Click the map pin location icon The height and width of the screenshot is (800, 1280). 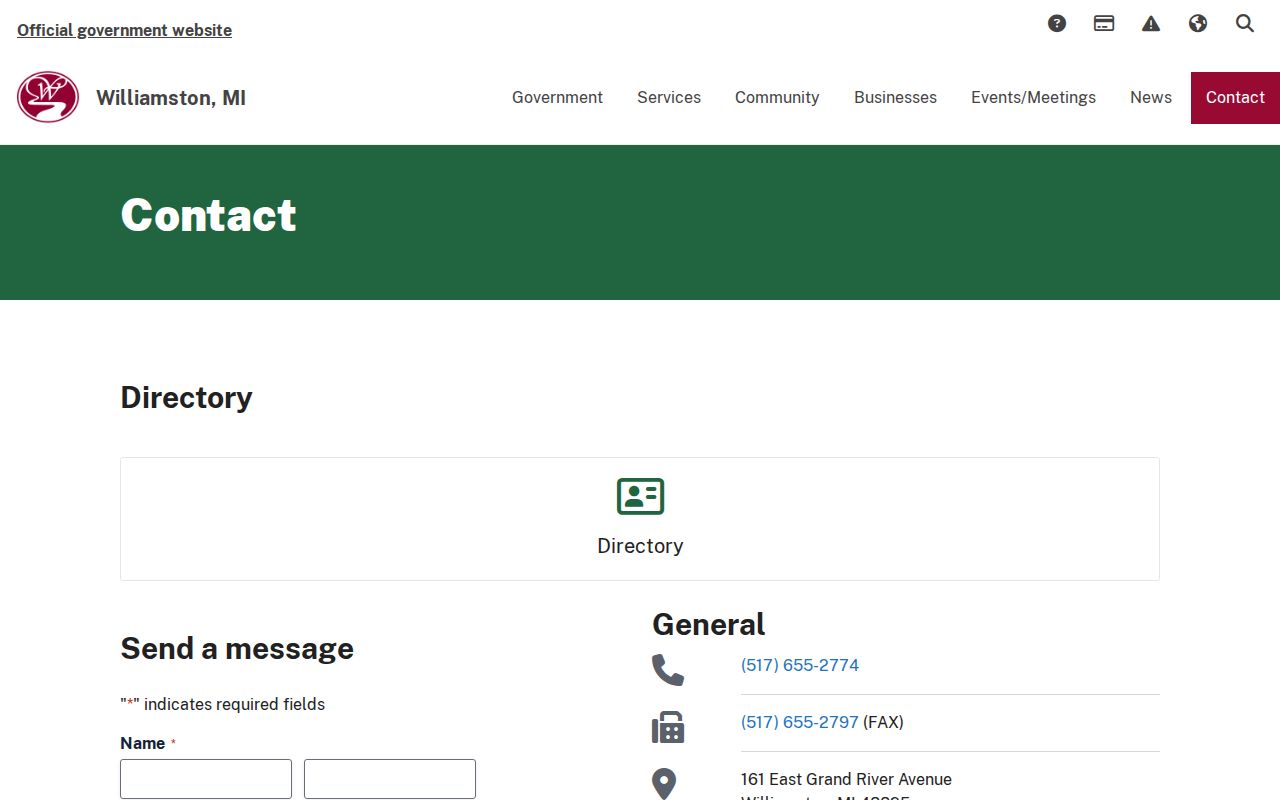664,784
